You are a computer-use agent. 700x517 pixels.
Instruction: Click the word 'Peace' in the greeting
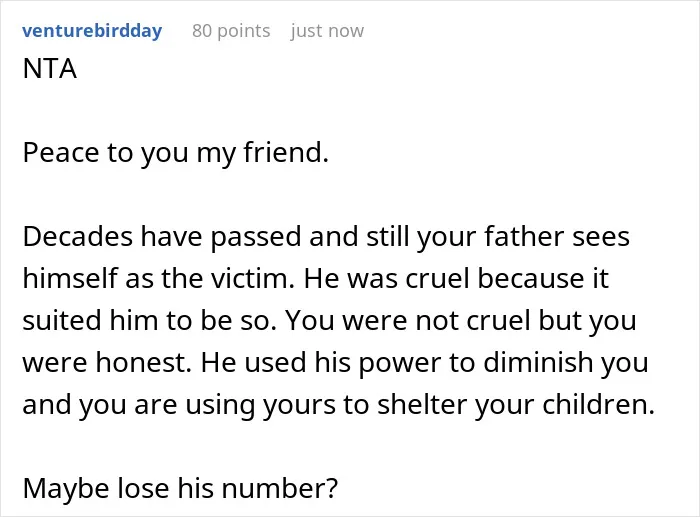61,153
